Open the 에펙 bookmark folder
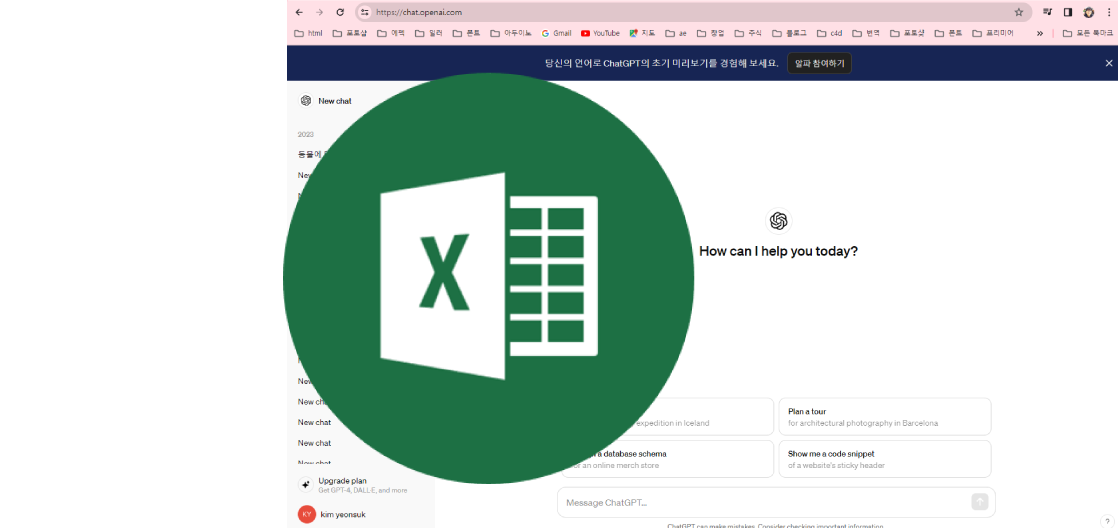1118x528 pixels. (x=391, y=33)
